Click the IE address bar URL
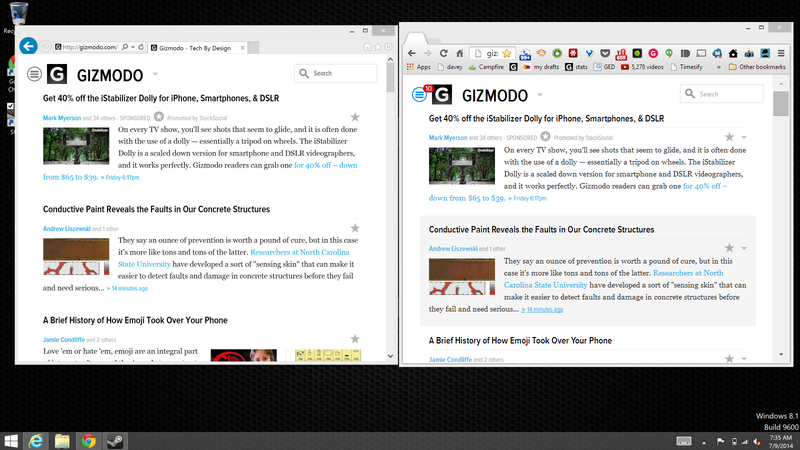The height and width of the screenshot is (450, 800). click(90, 47)
